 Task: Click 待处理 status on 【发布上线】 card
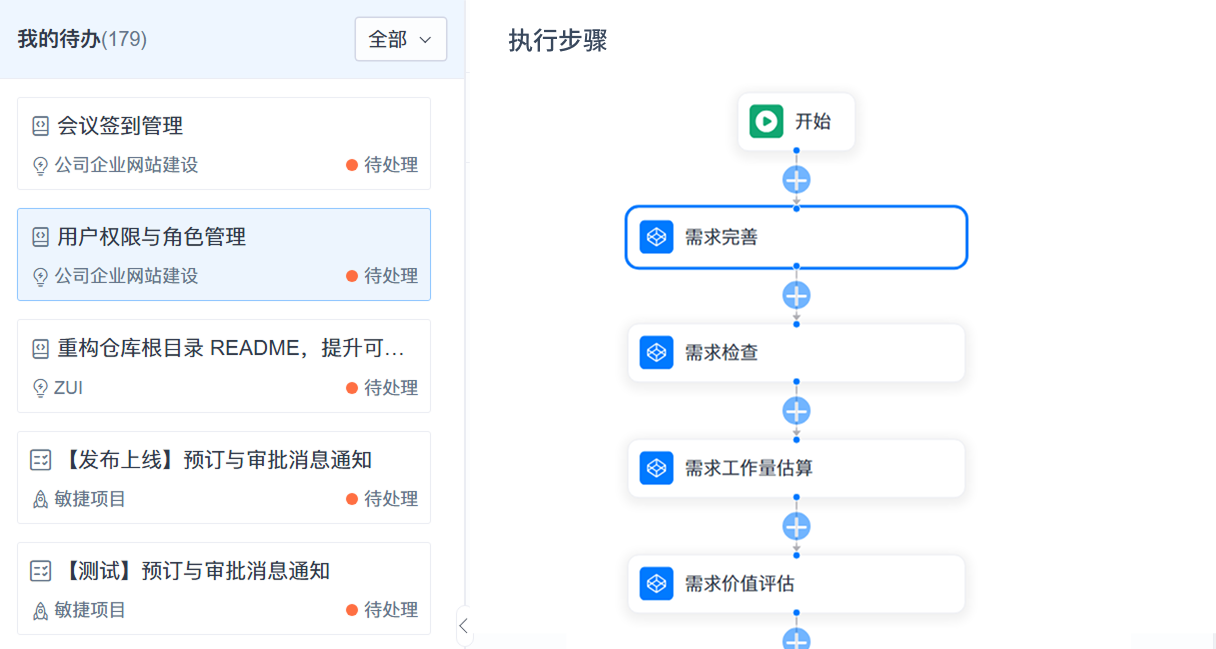(382, 499)
